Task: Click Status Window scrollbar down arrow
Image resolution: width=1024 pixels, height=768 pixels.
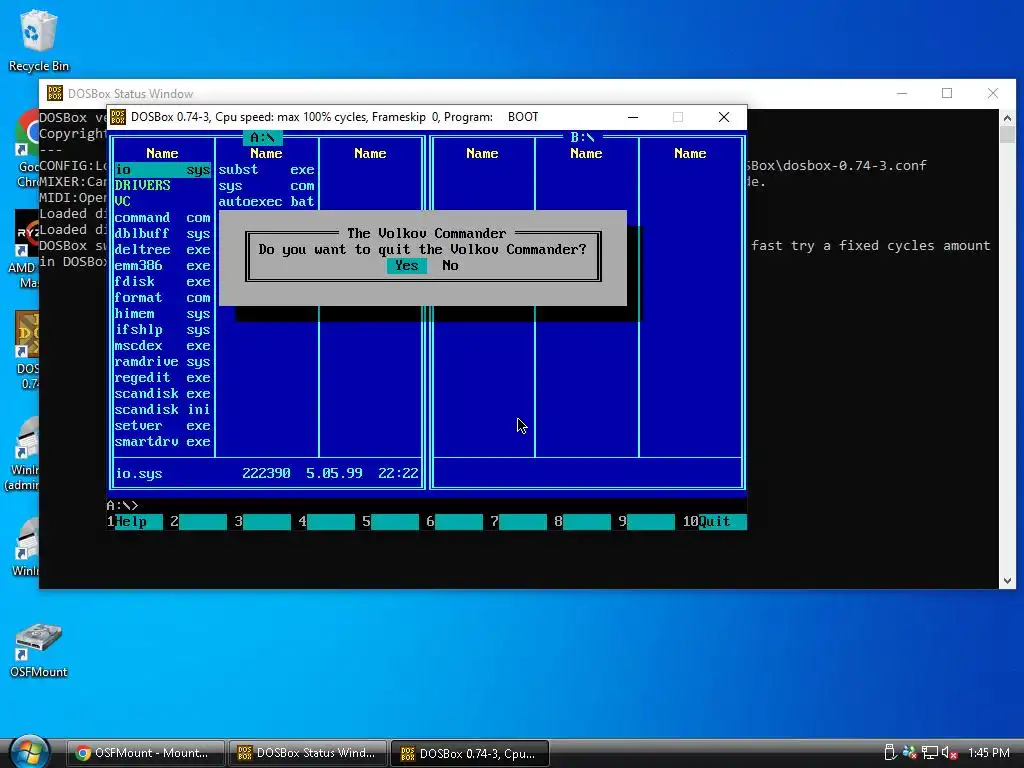Action: pos(1007,581)
